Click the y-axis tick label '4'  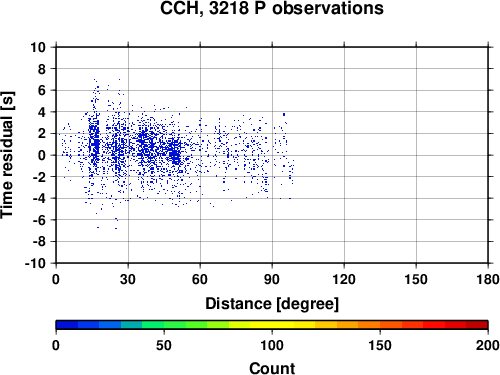pyautogui.click(x=42, y=112)
